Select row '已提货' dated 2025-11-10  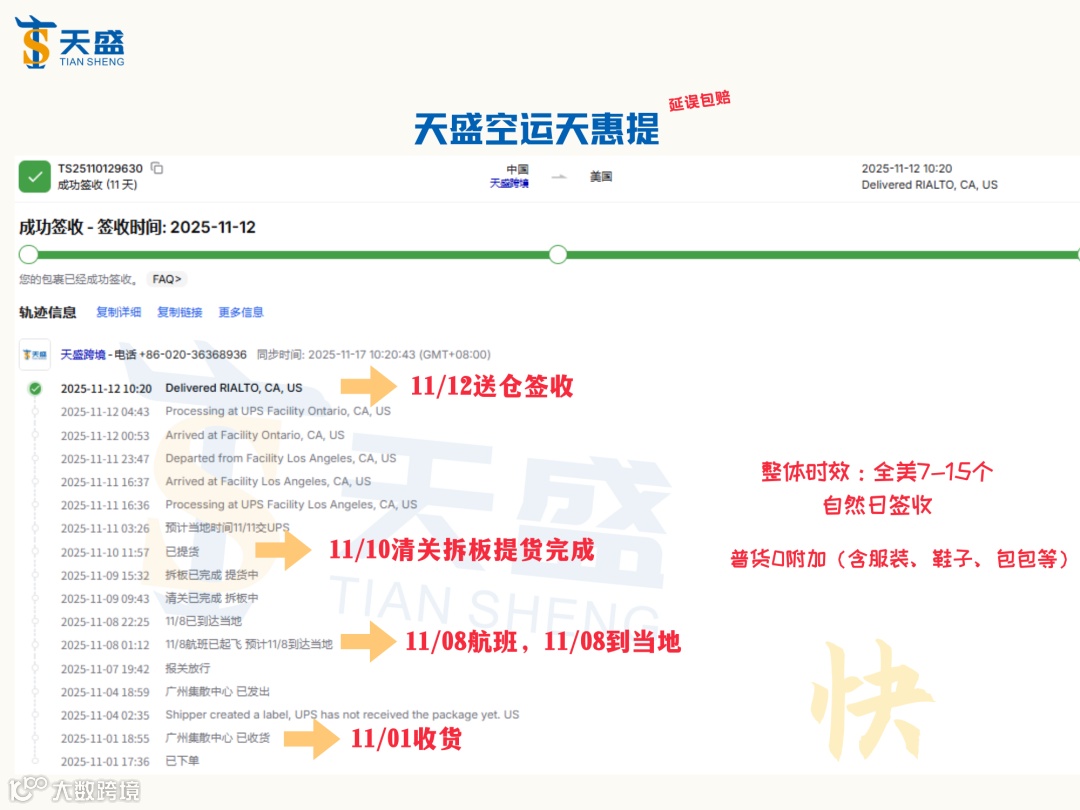pyautogui.click(x=129, y=552)
